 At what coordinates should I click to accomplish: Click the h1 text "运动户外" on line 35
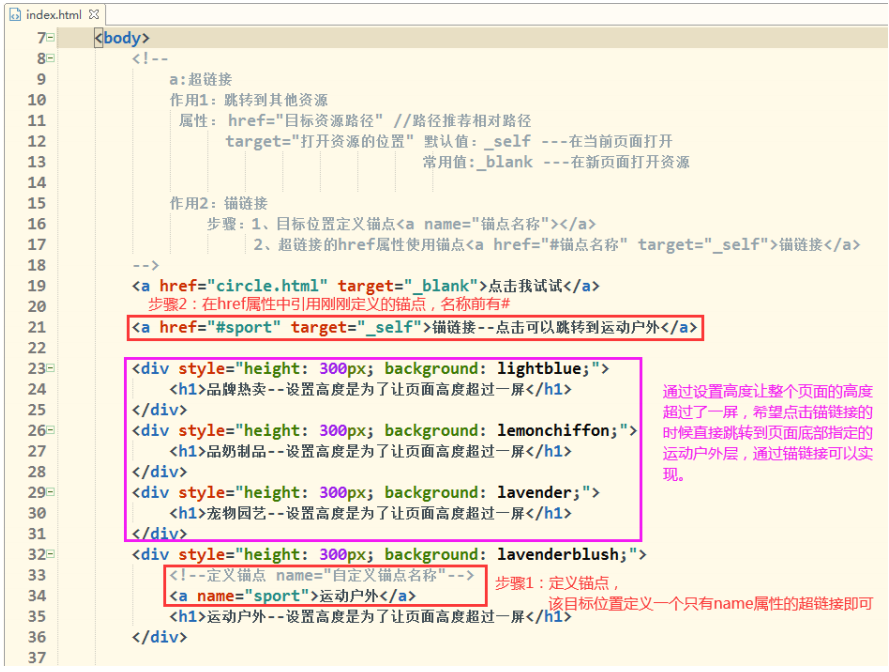370,616
